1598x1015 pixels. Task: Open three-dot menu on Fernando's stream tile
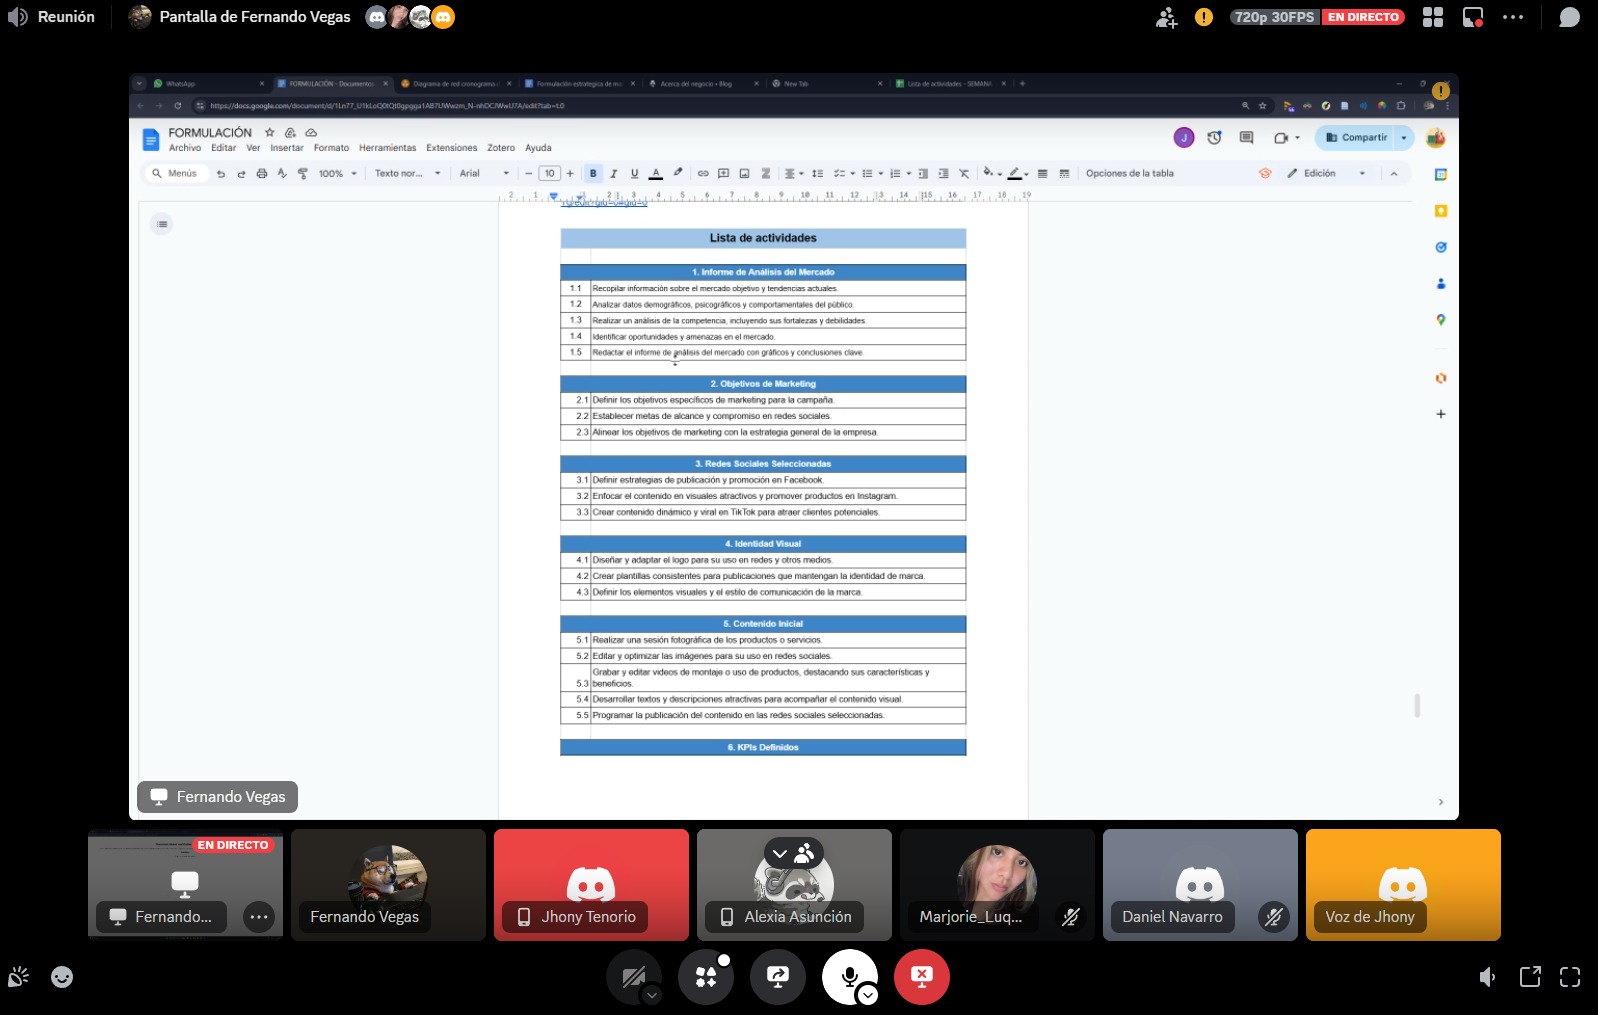[259, 917]
